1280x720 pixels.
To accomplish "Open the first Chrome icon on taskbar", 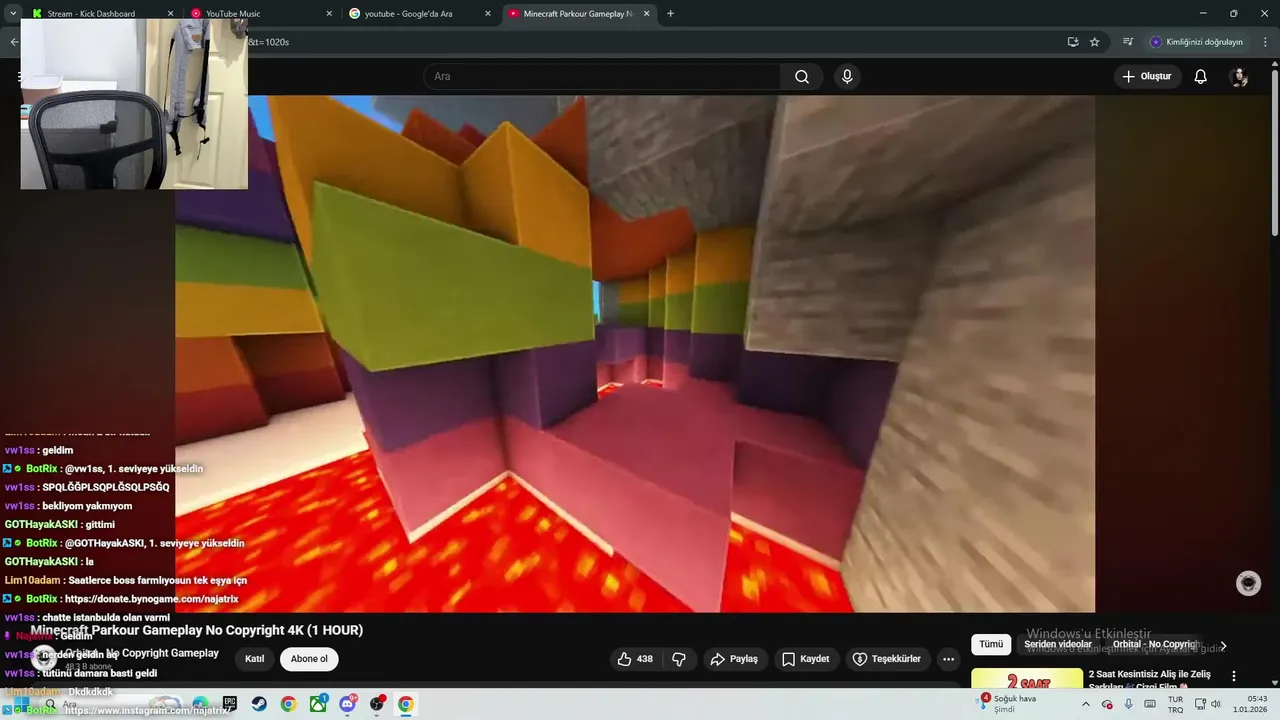I will coord(288,704).
